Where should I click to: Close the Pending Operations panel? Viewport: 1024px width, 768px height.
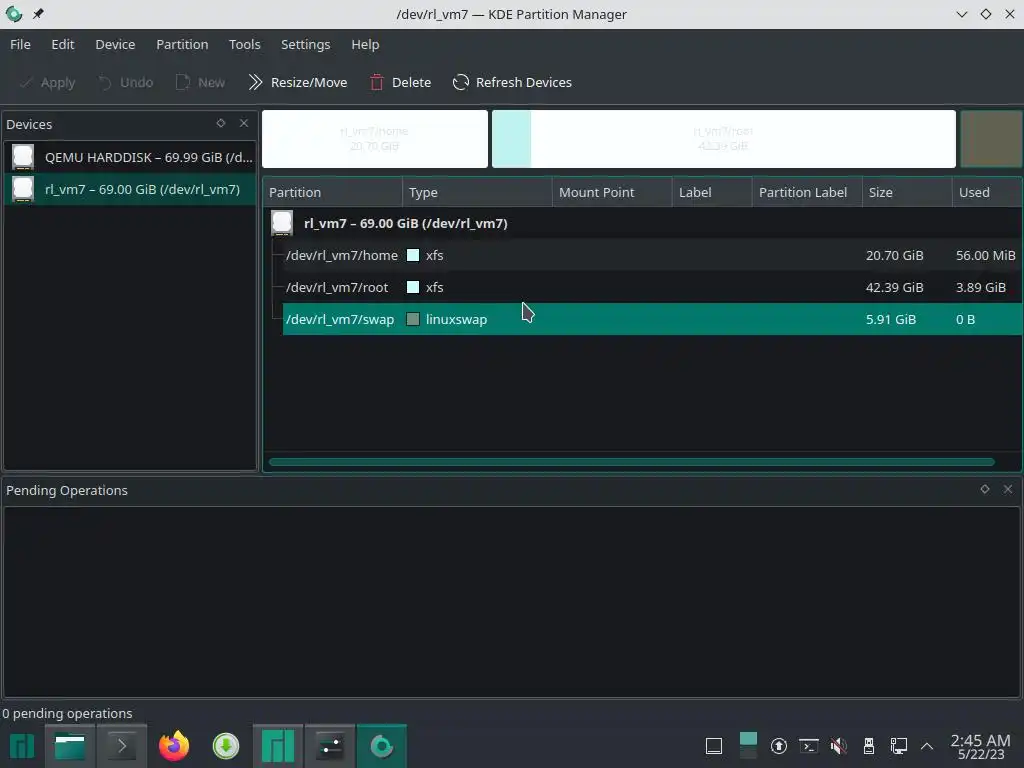pyautogui.click(x=1008, y=489)
